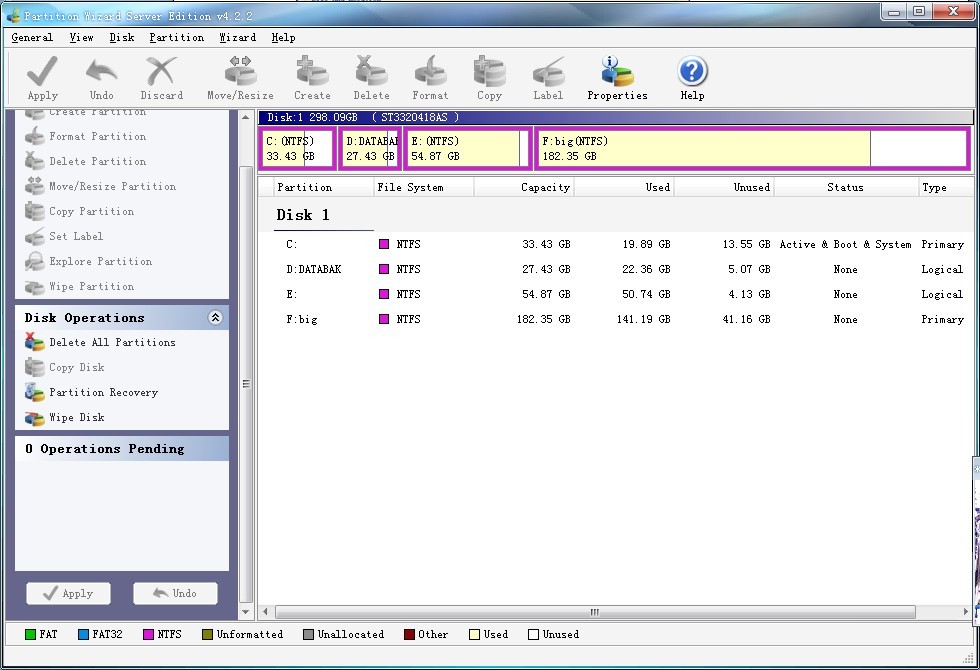Screen dimensions: 980x670
Task: Click Delete All Partitions in Disk Operations
Action: click(101, 342)
